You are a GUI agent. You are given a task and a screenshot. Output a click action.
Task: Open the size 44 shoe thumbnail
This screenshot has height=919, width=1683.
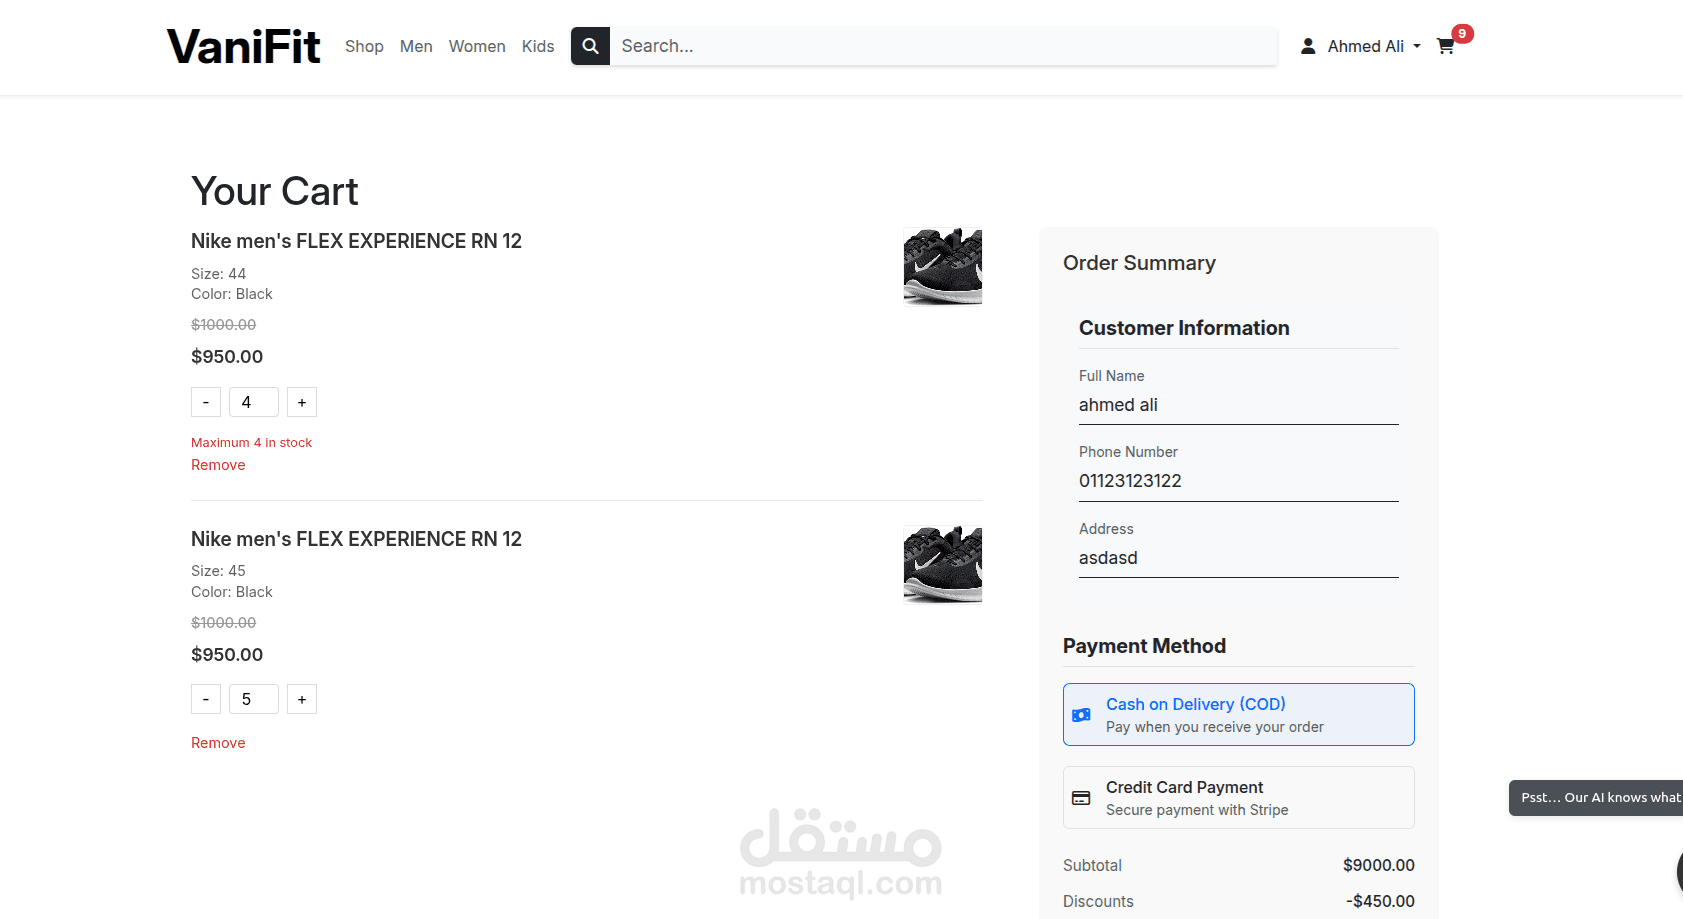pos(943,266)
